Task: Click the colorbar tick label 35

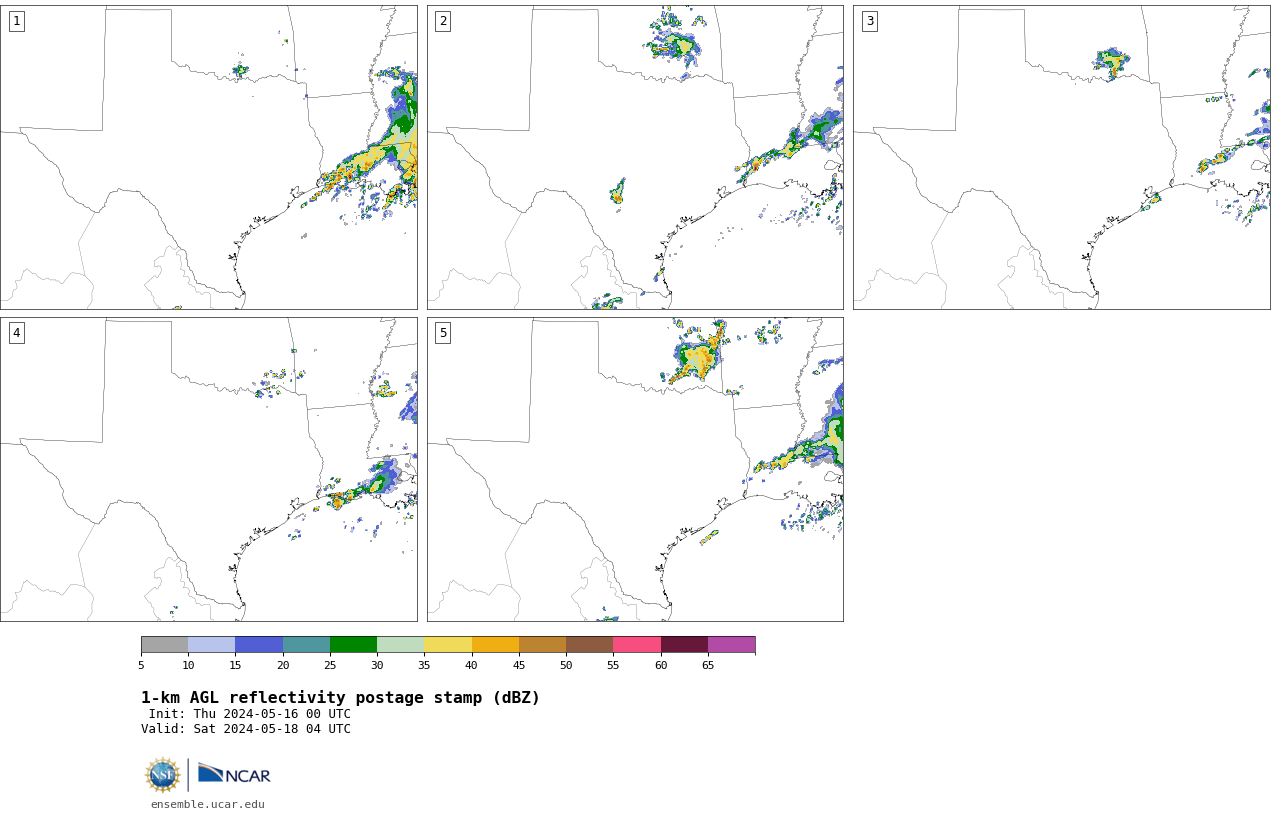Action: point(424,666)
